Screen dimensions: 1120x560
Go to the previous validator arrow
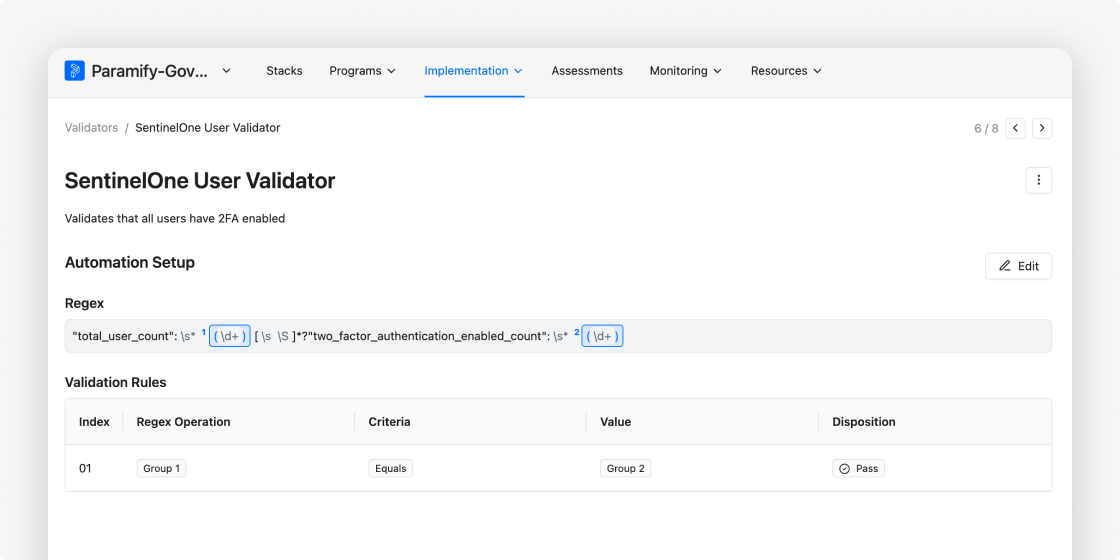coord(1015,128)
